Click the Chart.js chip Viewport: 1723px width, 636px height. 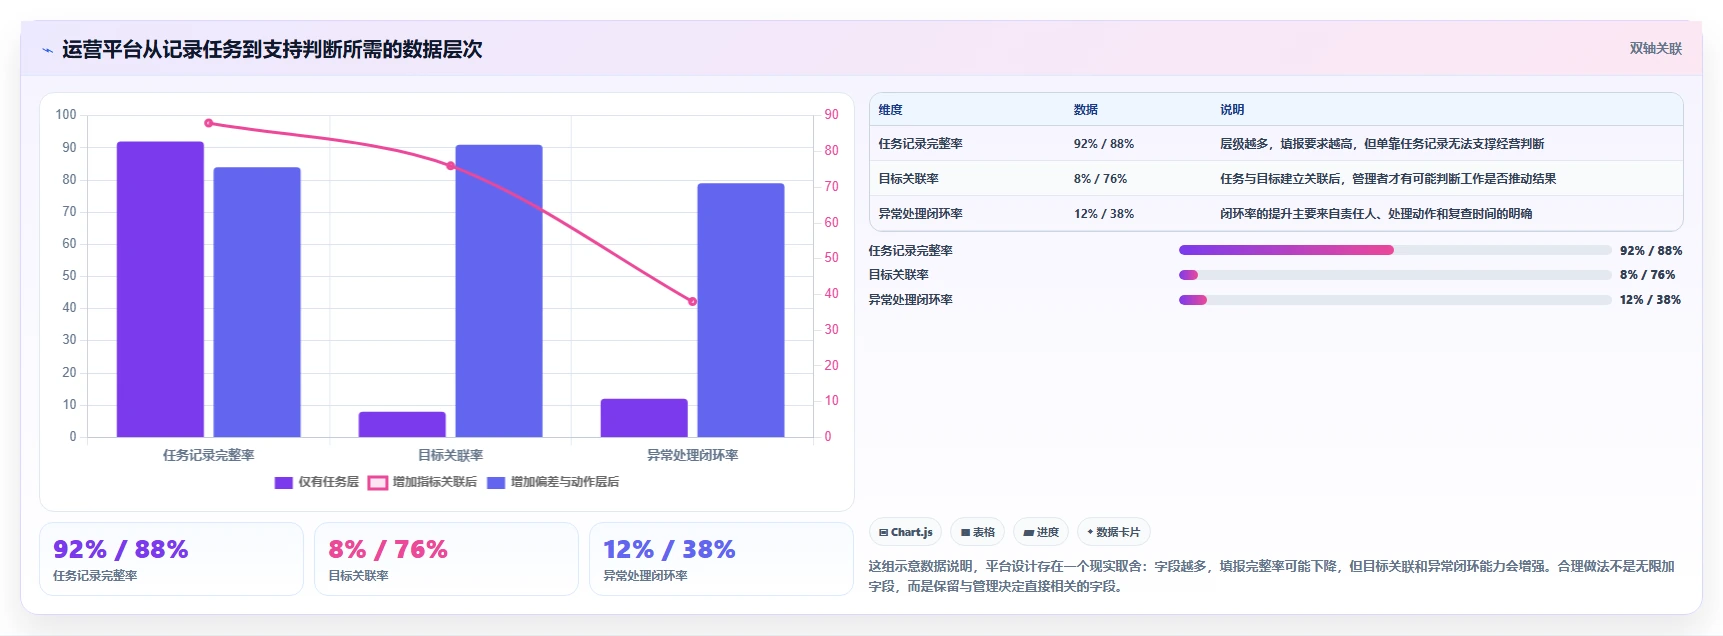905,532
